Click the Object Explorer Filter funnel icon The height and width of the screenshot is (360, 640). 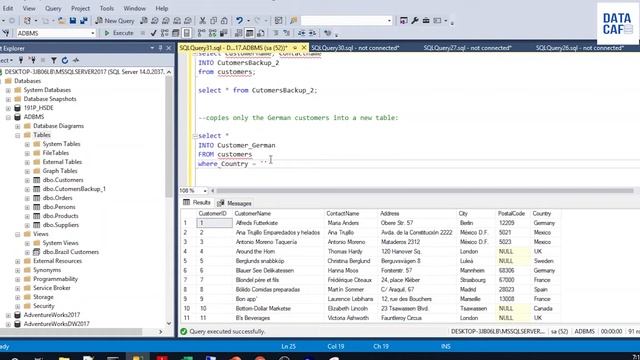(x=54, y=60)
